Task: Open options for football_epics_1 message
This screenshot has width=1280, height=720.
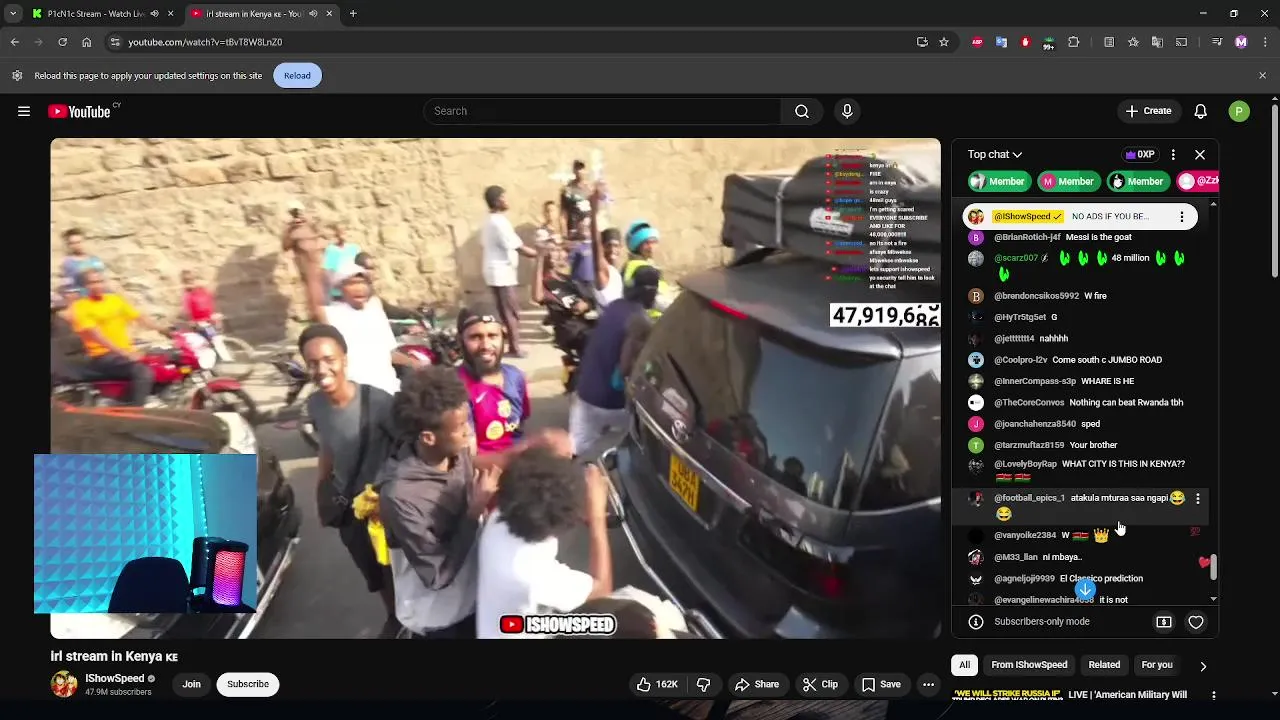Action: click(1197, 498)
